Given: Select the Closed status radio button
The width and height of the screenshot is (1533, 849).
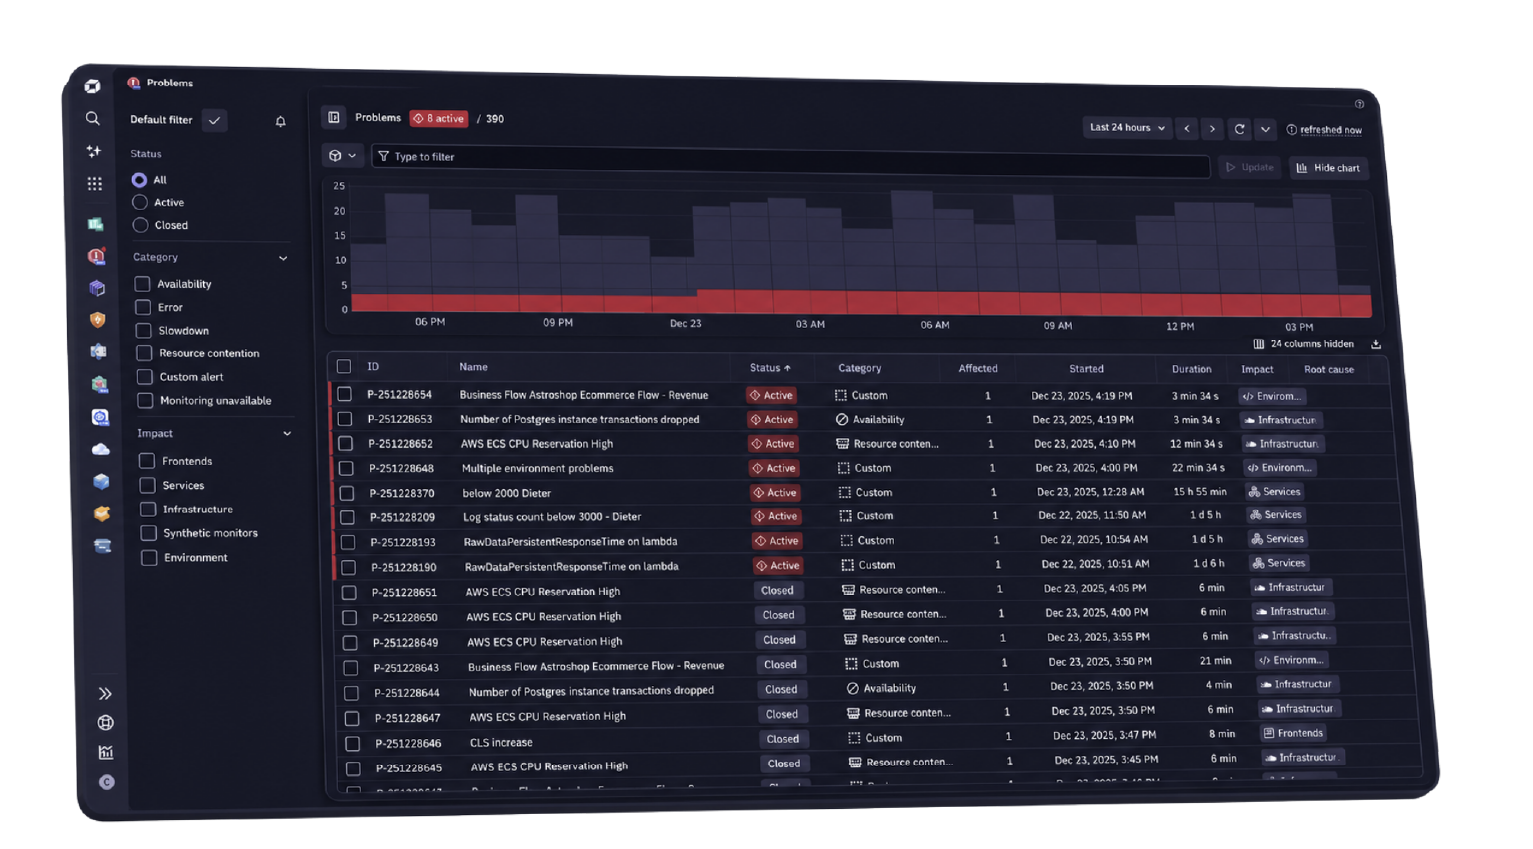Looking at the screenshot, I should pos(140,225).
